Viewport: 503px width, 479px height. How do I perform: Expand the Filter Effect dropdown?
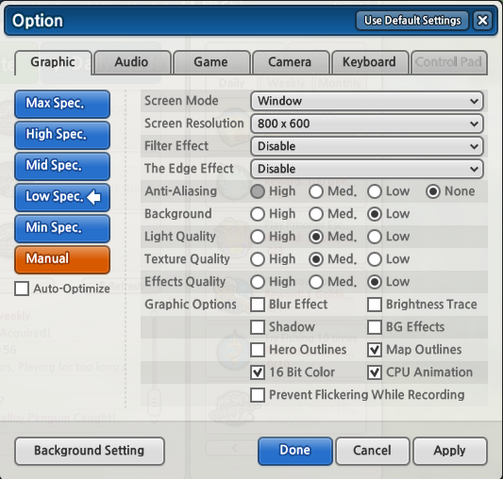(x=367, y=146)
